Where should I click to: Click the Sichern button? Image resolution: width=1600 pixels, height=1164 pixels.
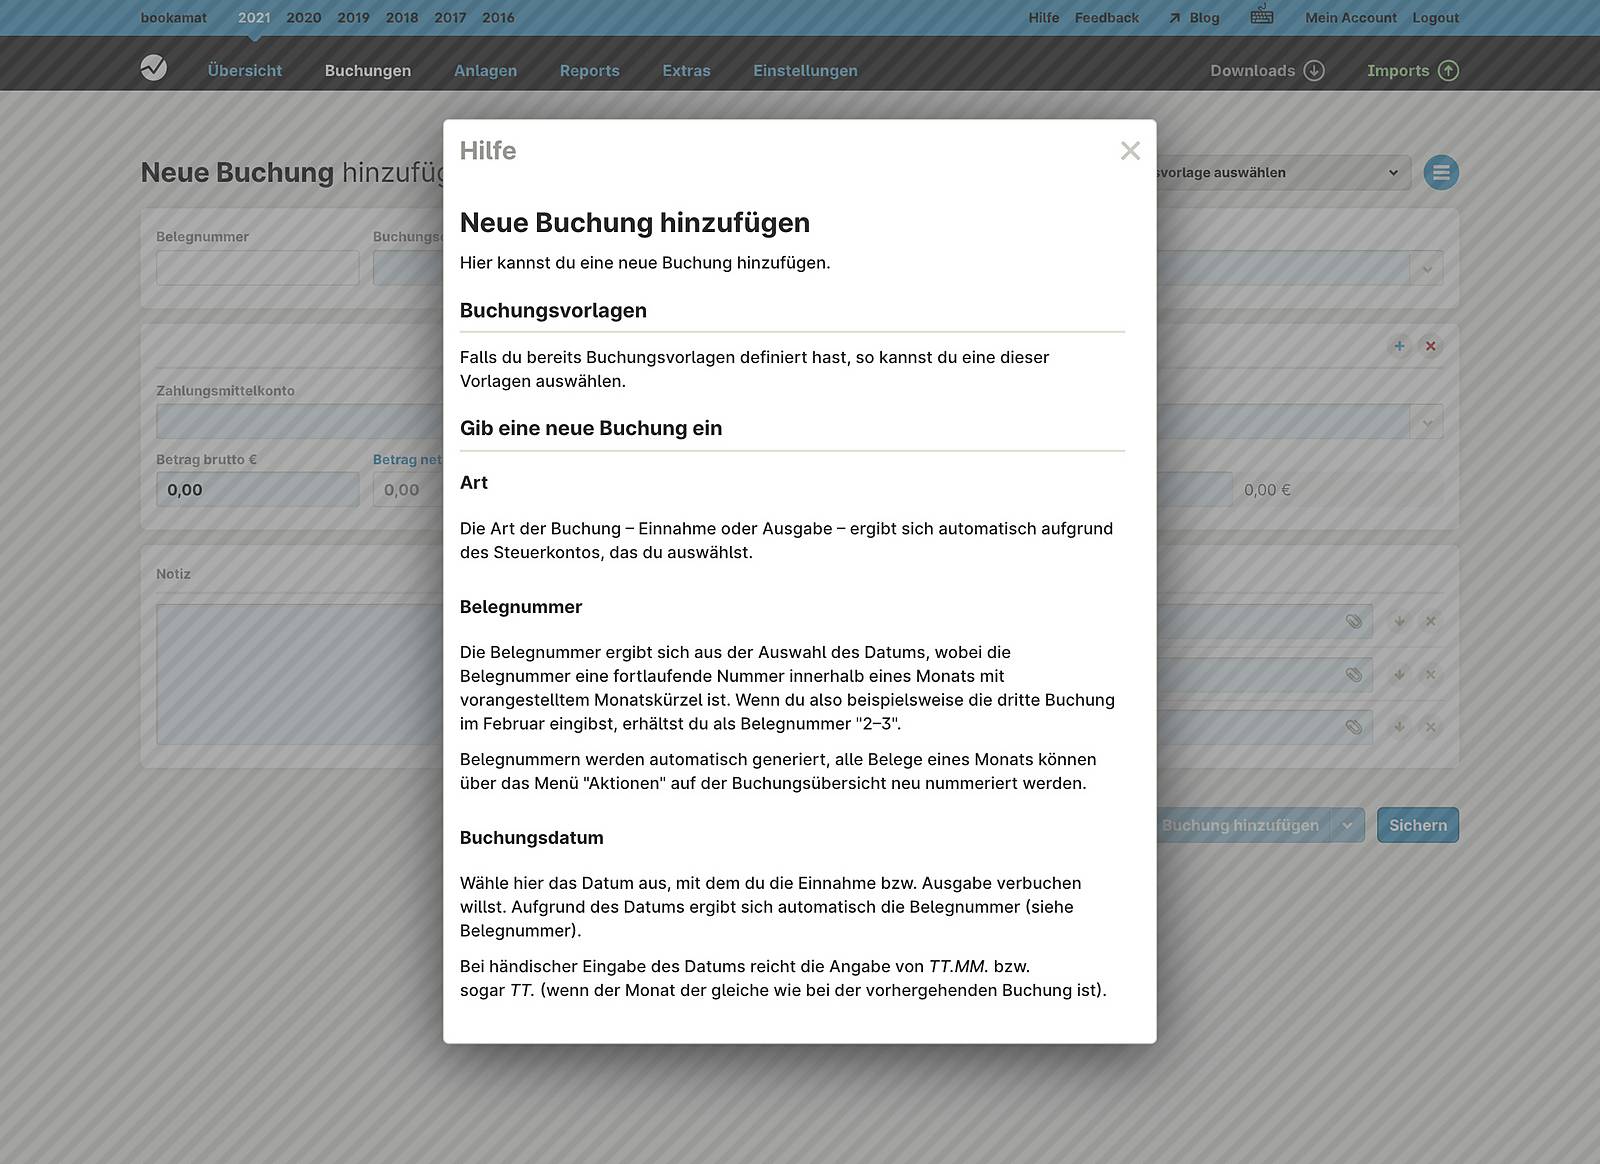pos(1418,825)
